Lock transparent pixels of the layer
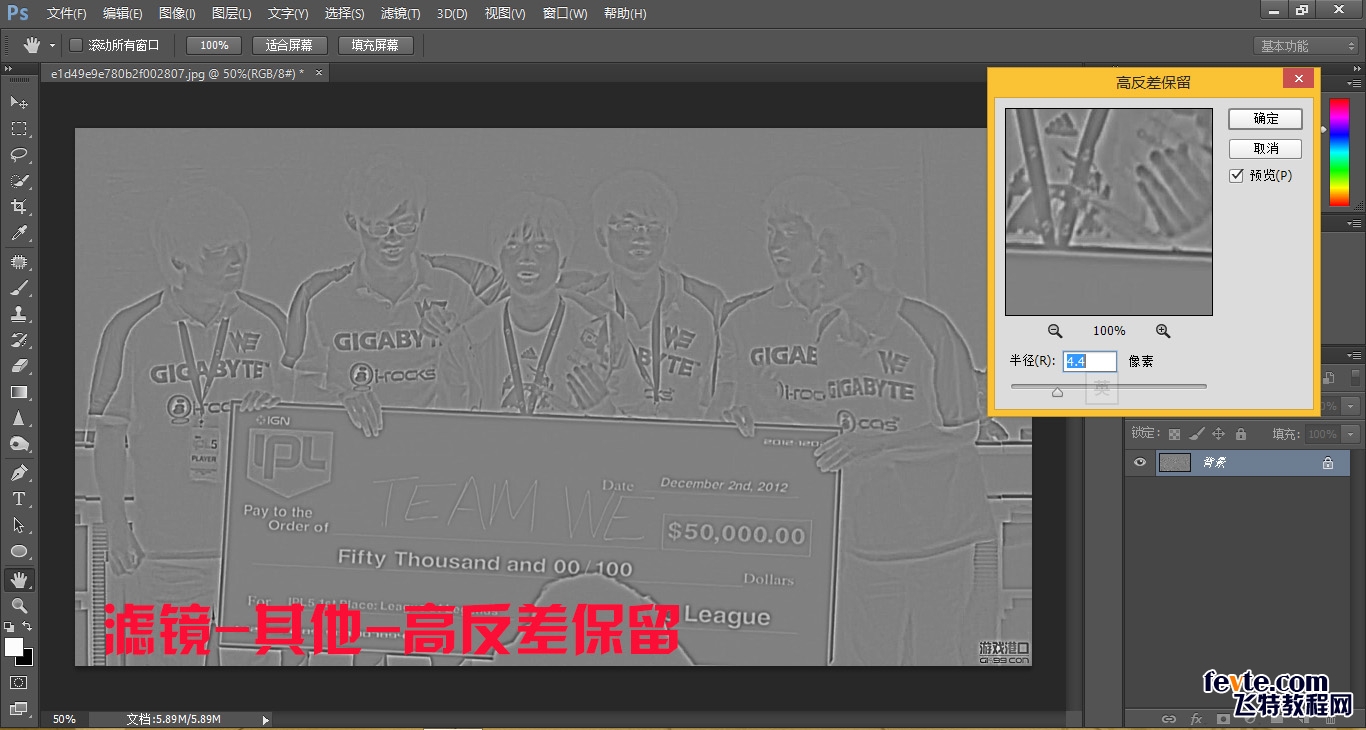 pos(1174,434)
